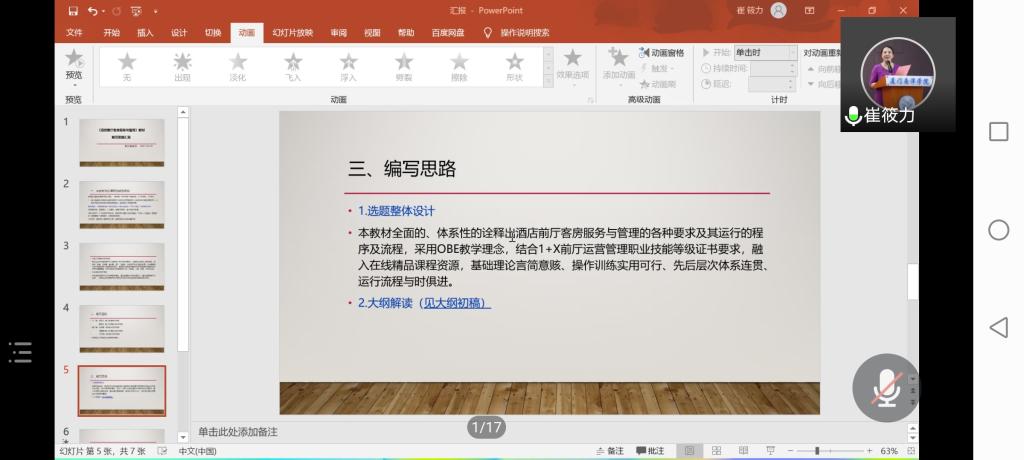
Task: Open the 切换 transitions ribbon tab
Action: 213,32
